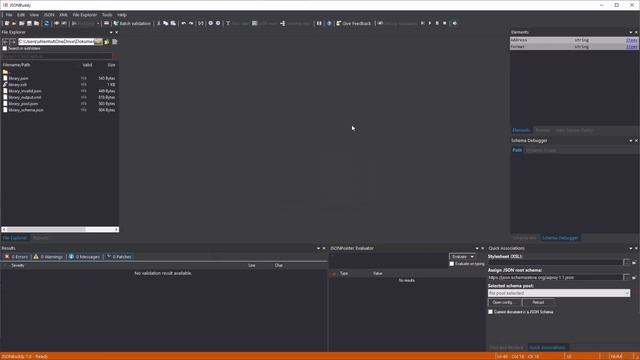Click the 0 Errors filter button
This screenshot has width=640, height=360.
point(16,257)
